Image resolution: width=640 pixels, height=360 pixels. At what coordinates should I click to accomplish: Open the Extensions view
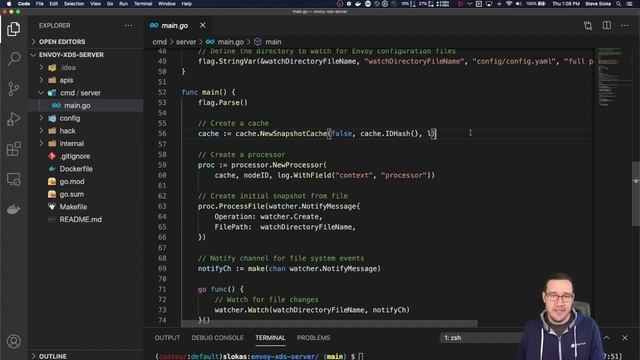13,149
